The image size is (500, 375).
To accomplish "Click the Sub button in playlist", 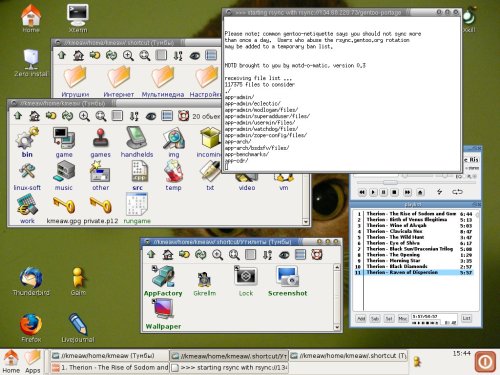I will (375, 319).
